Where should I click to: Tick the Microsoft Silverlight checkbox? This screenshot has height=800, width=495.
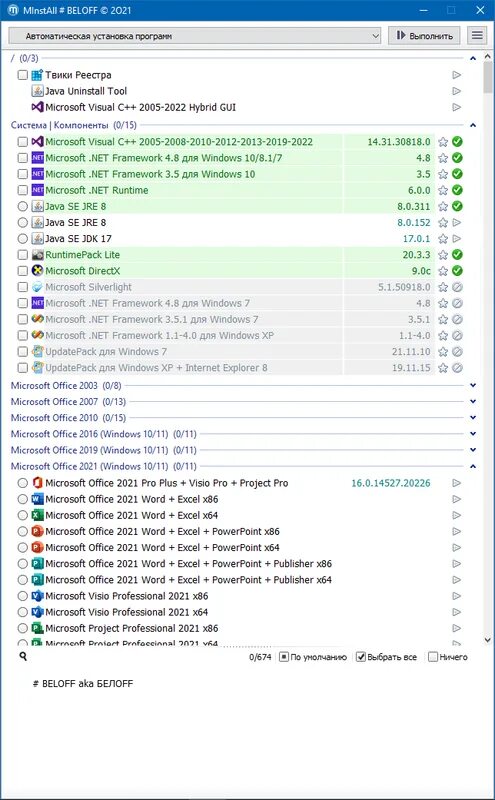click(22, 287)
